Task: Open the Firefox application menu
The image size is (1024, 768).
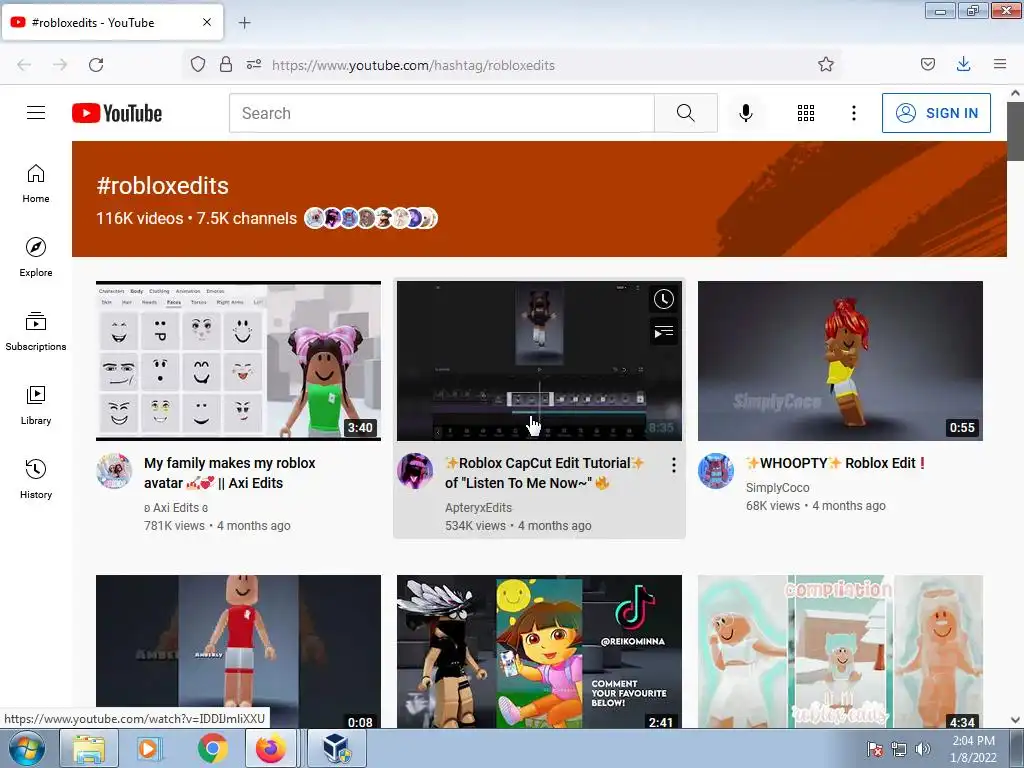Action: click(1000, 64)
